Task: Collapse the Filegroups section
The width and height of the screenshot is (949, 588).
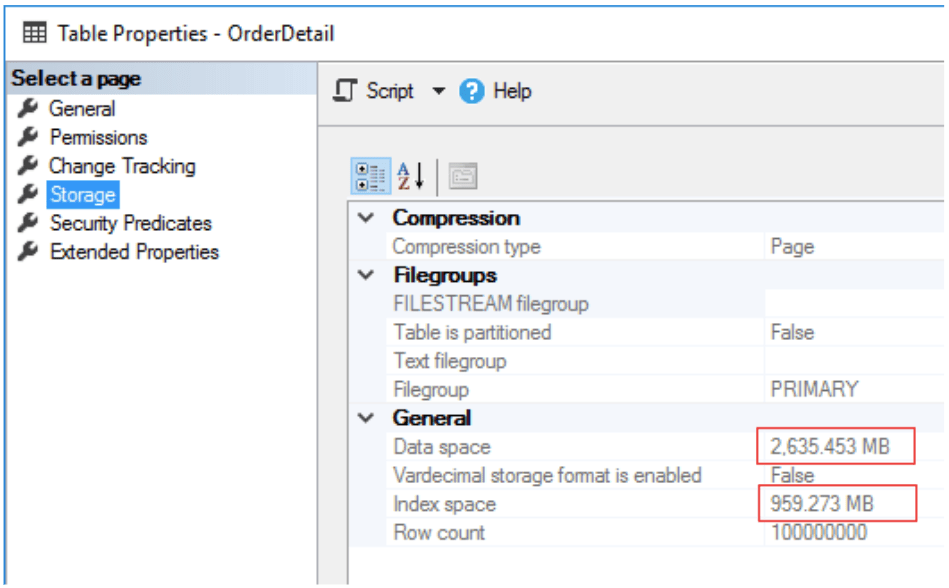Action: pyautogui.click(x=367, y=275)
